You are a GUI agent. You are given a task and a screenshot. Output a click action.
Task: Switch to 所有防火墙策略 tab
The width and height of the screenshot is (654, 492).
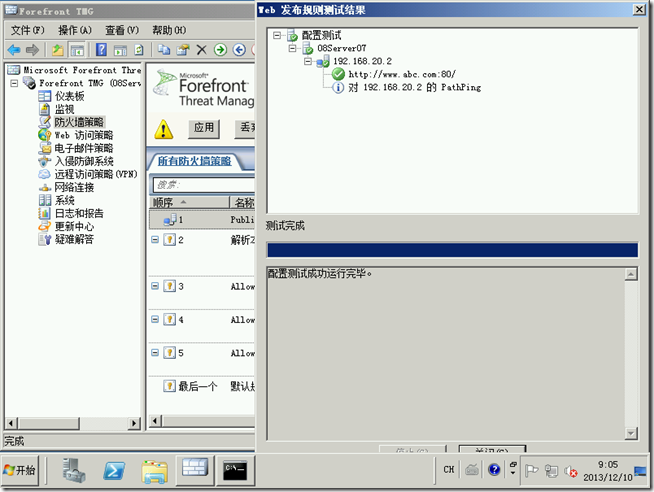pos(194,161)
